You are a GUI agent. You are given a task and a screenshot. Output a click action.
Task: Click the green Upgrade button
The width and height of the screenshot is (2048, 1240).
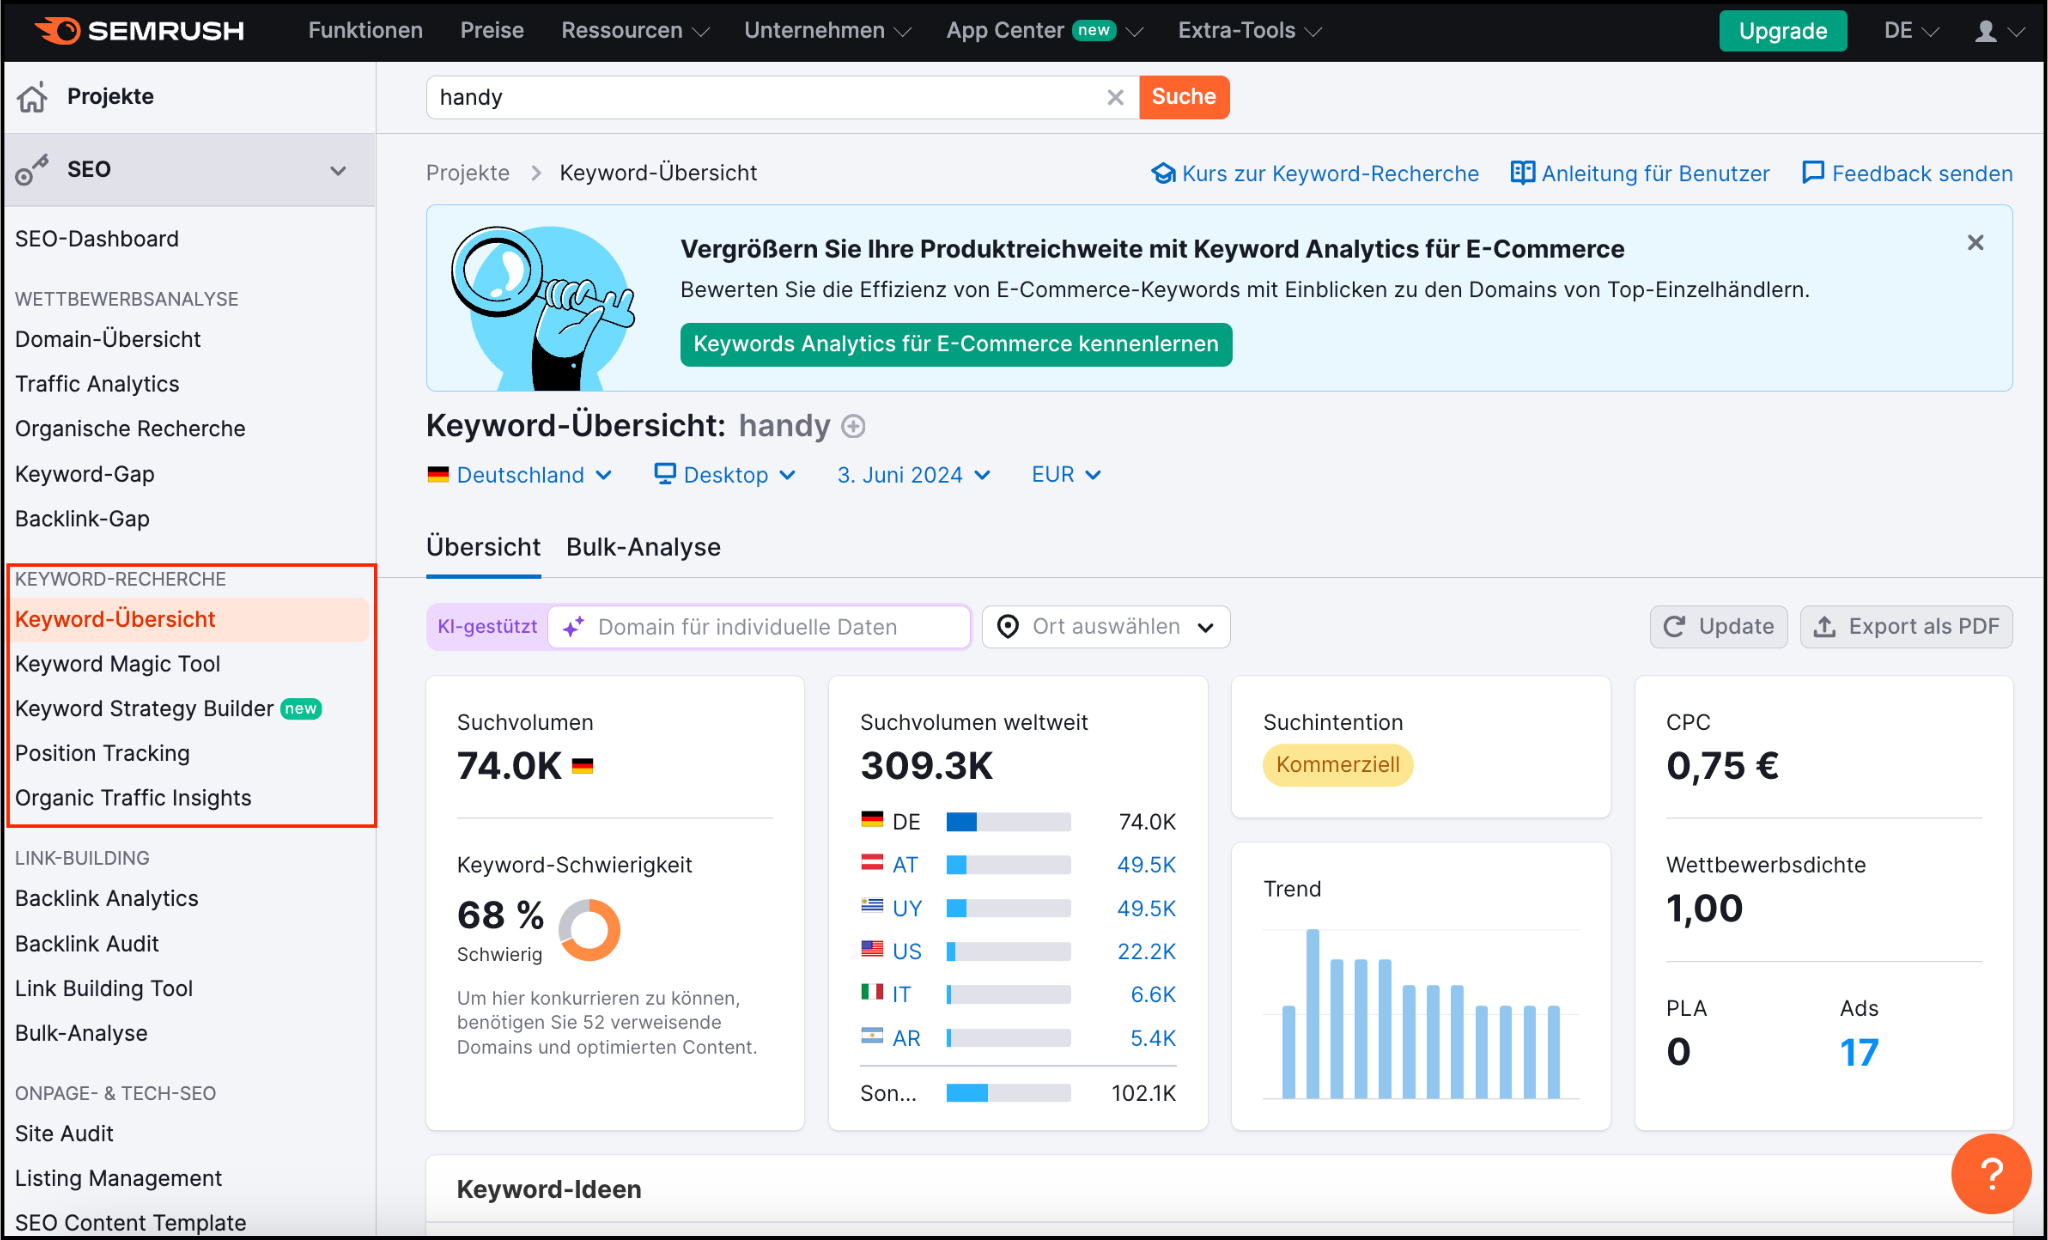pyautogui.click(x=1782, y=31)
